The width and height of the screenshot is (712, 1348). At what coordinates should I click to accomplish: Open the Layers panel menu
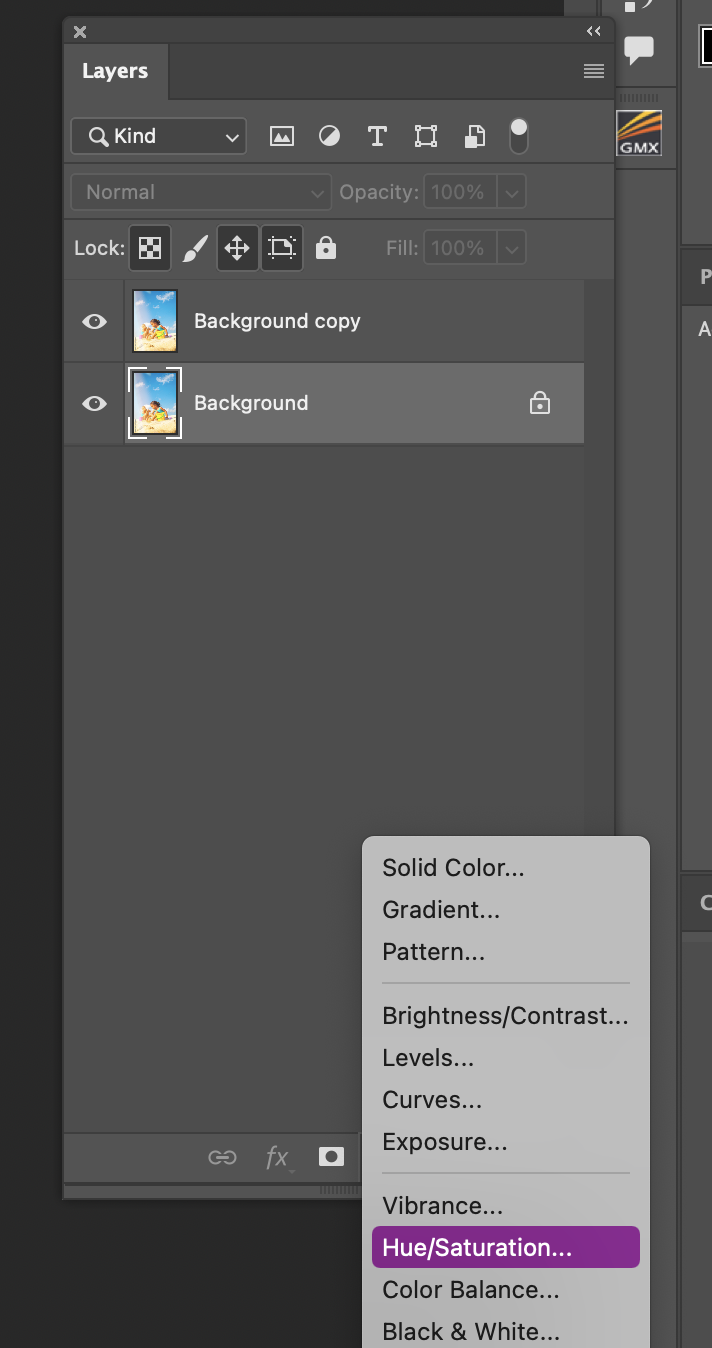(593, 71)
